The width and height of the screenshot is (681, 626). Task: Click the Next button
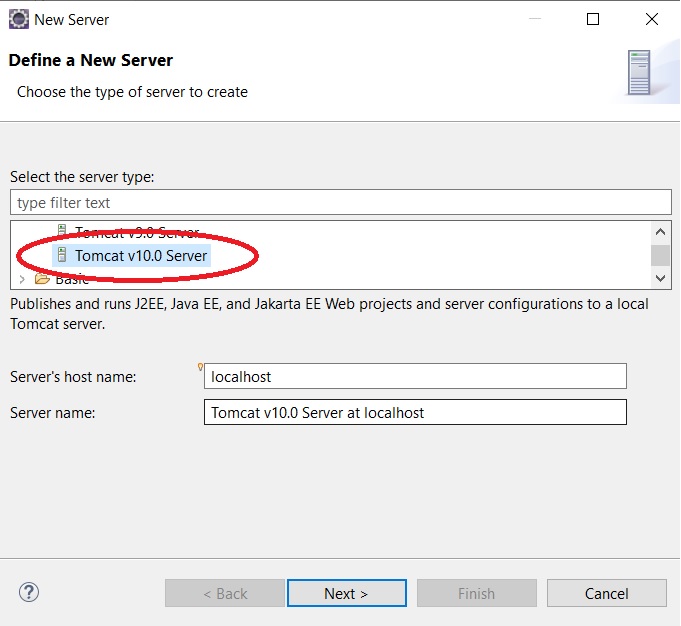347,593
